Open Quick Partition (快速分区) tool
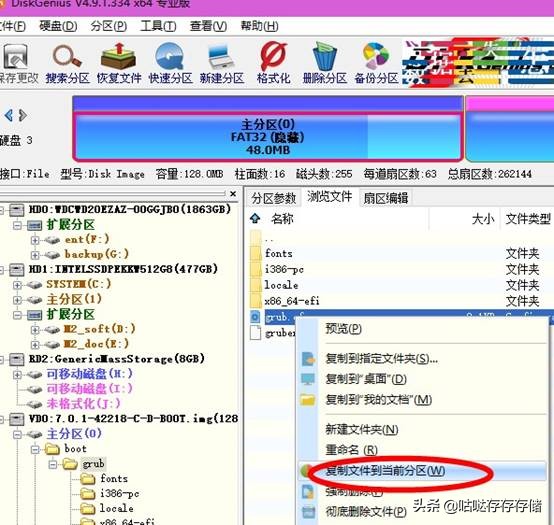Viewport: 554px width, 525px height. (x=170, y=56)
